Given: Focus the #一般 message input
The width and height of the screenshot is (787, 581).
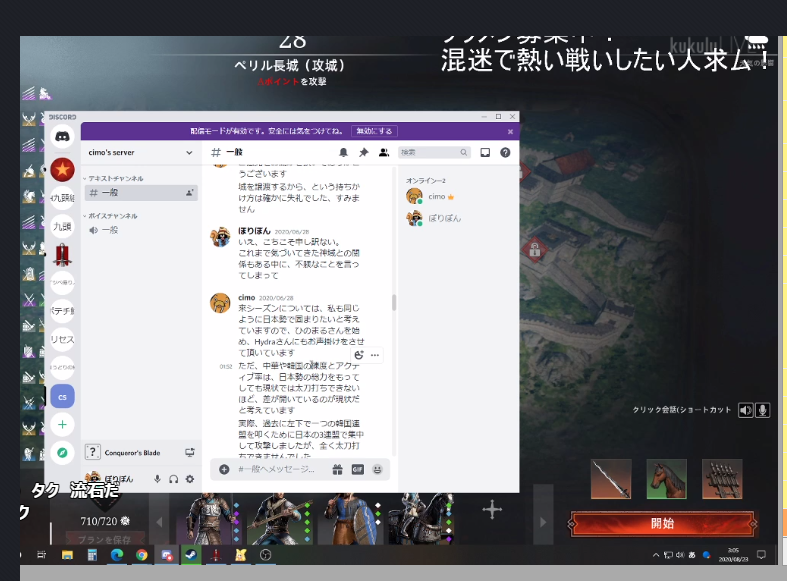Looking at the screenshot, I should click(x=277, y=469).
